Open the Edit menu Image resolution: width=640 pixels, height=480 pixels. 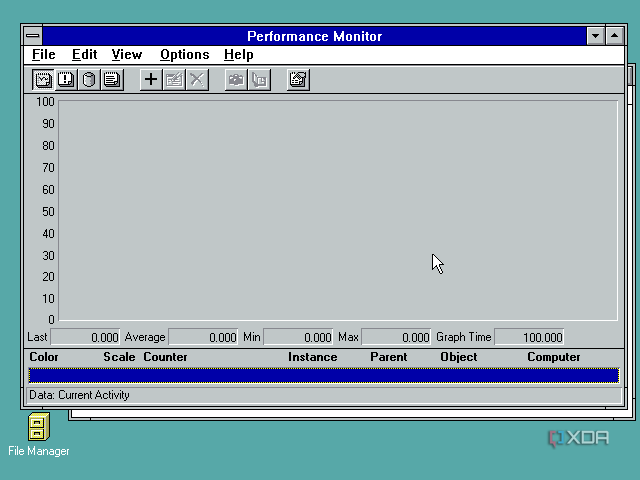[x=84, y=55]
